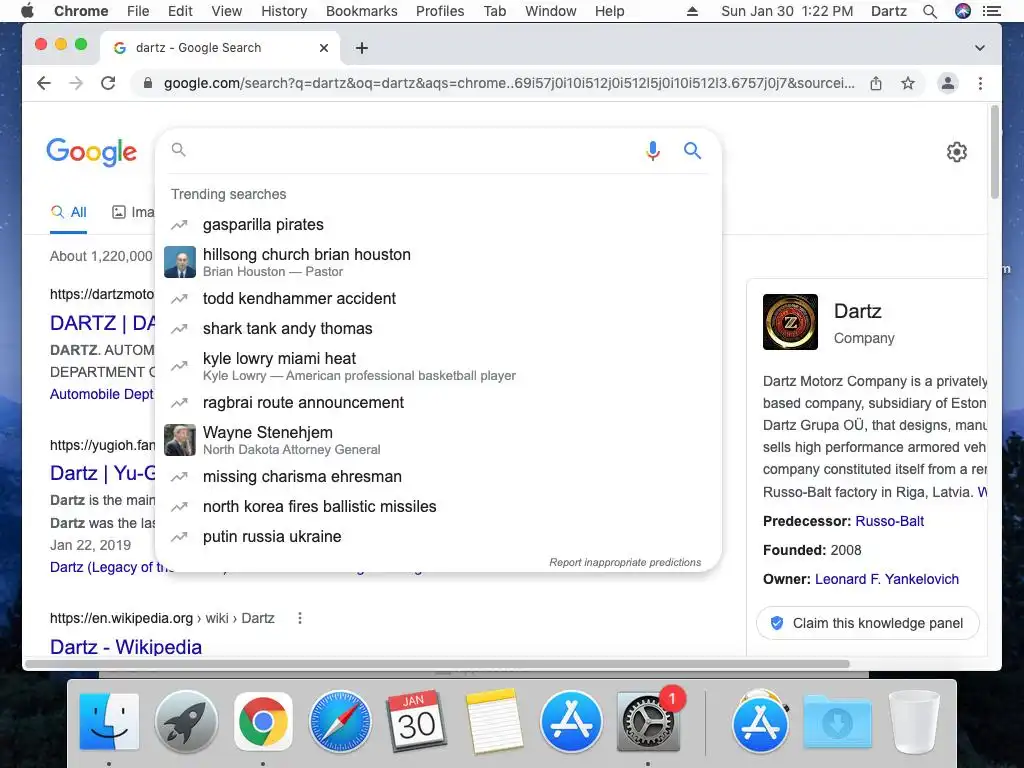Select missing charisma ehresman suggestion
Image resolution: width=1024 pixels, height=768 pixels.
coord(438,477)
